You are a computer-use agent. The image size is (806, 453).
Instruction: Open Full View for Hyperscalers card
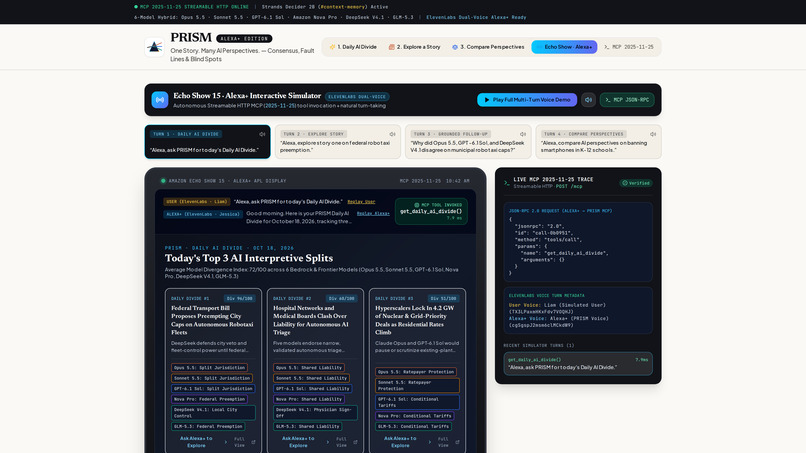447,442
